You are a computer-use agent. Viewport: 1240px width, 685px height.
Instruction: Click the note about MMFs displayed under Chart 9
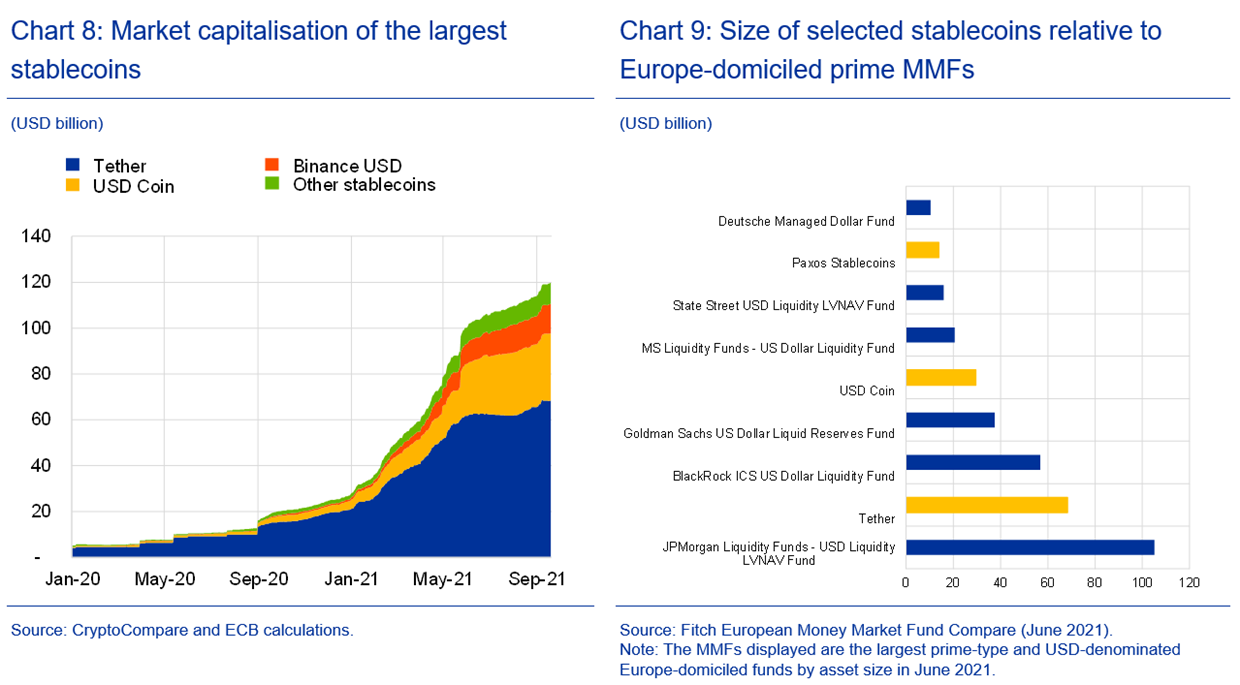(900, 660)
